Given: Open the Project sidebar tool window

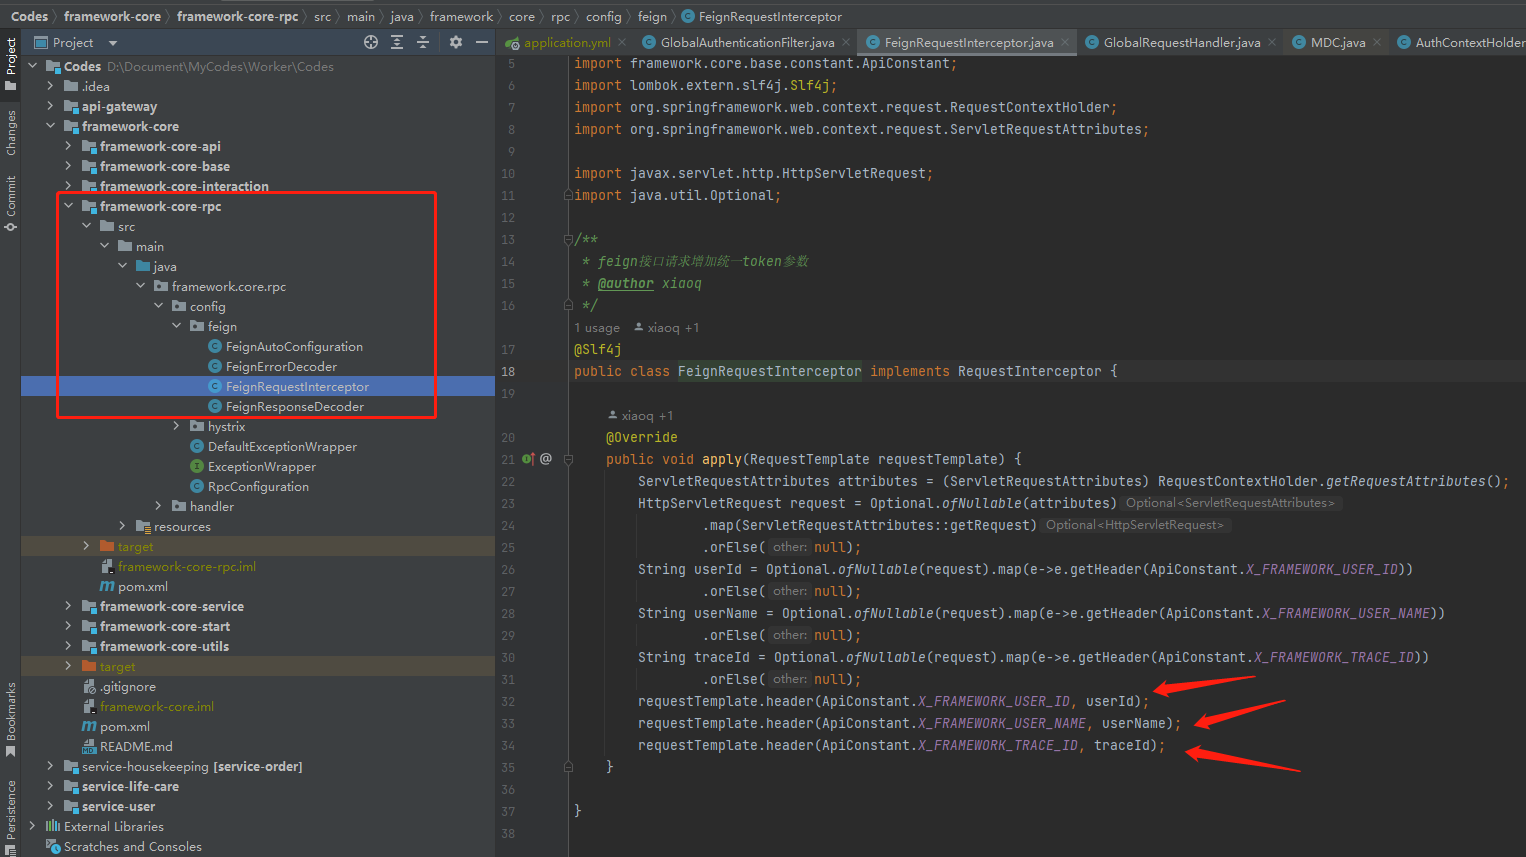Looking at the screenshot, I should click(x=11, y=64).
